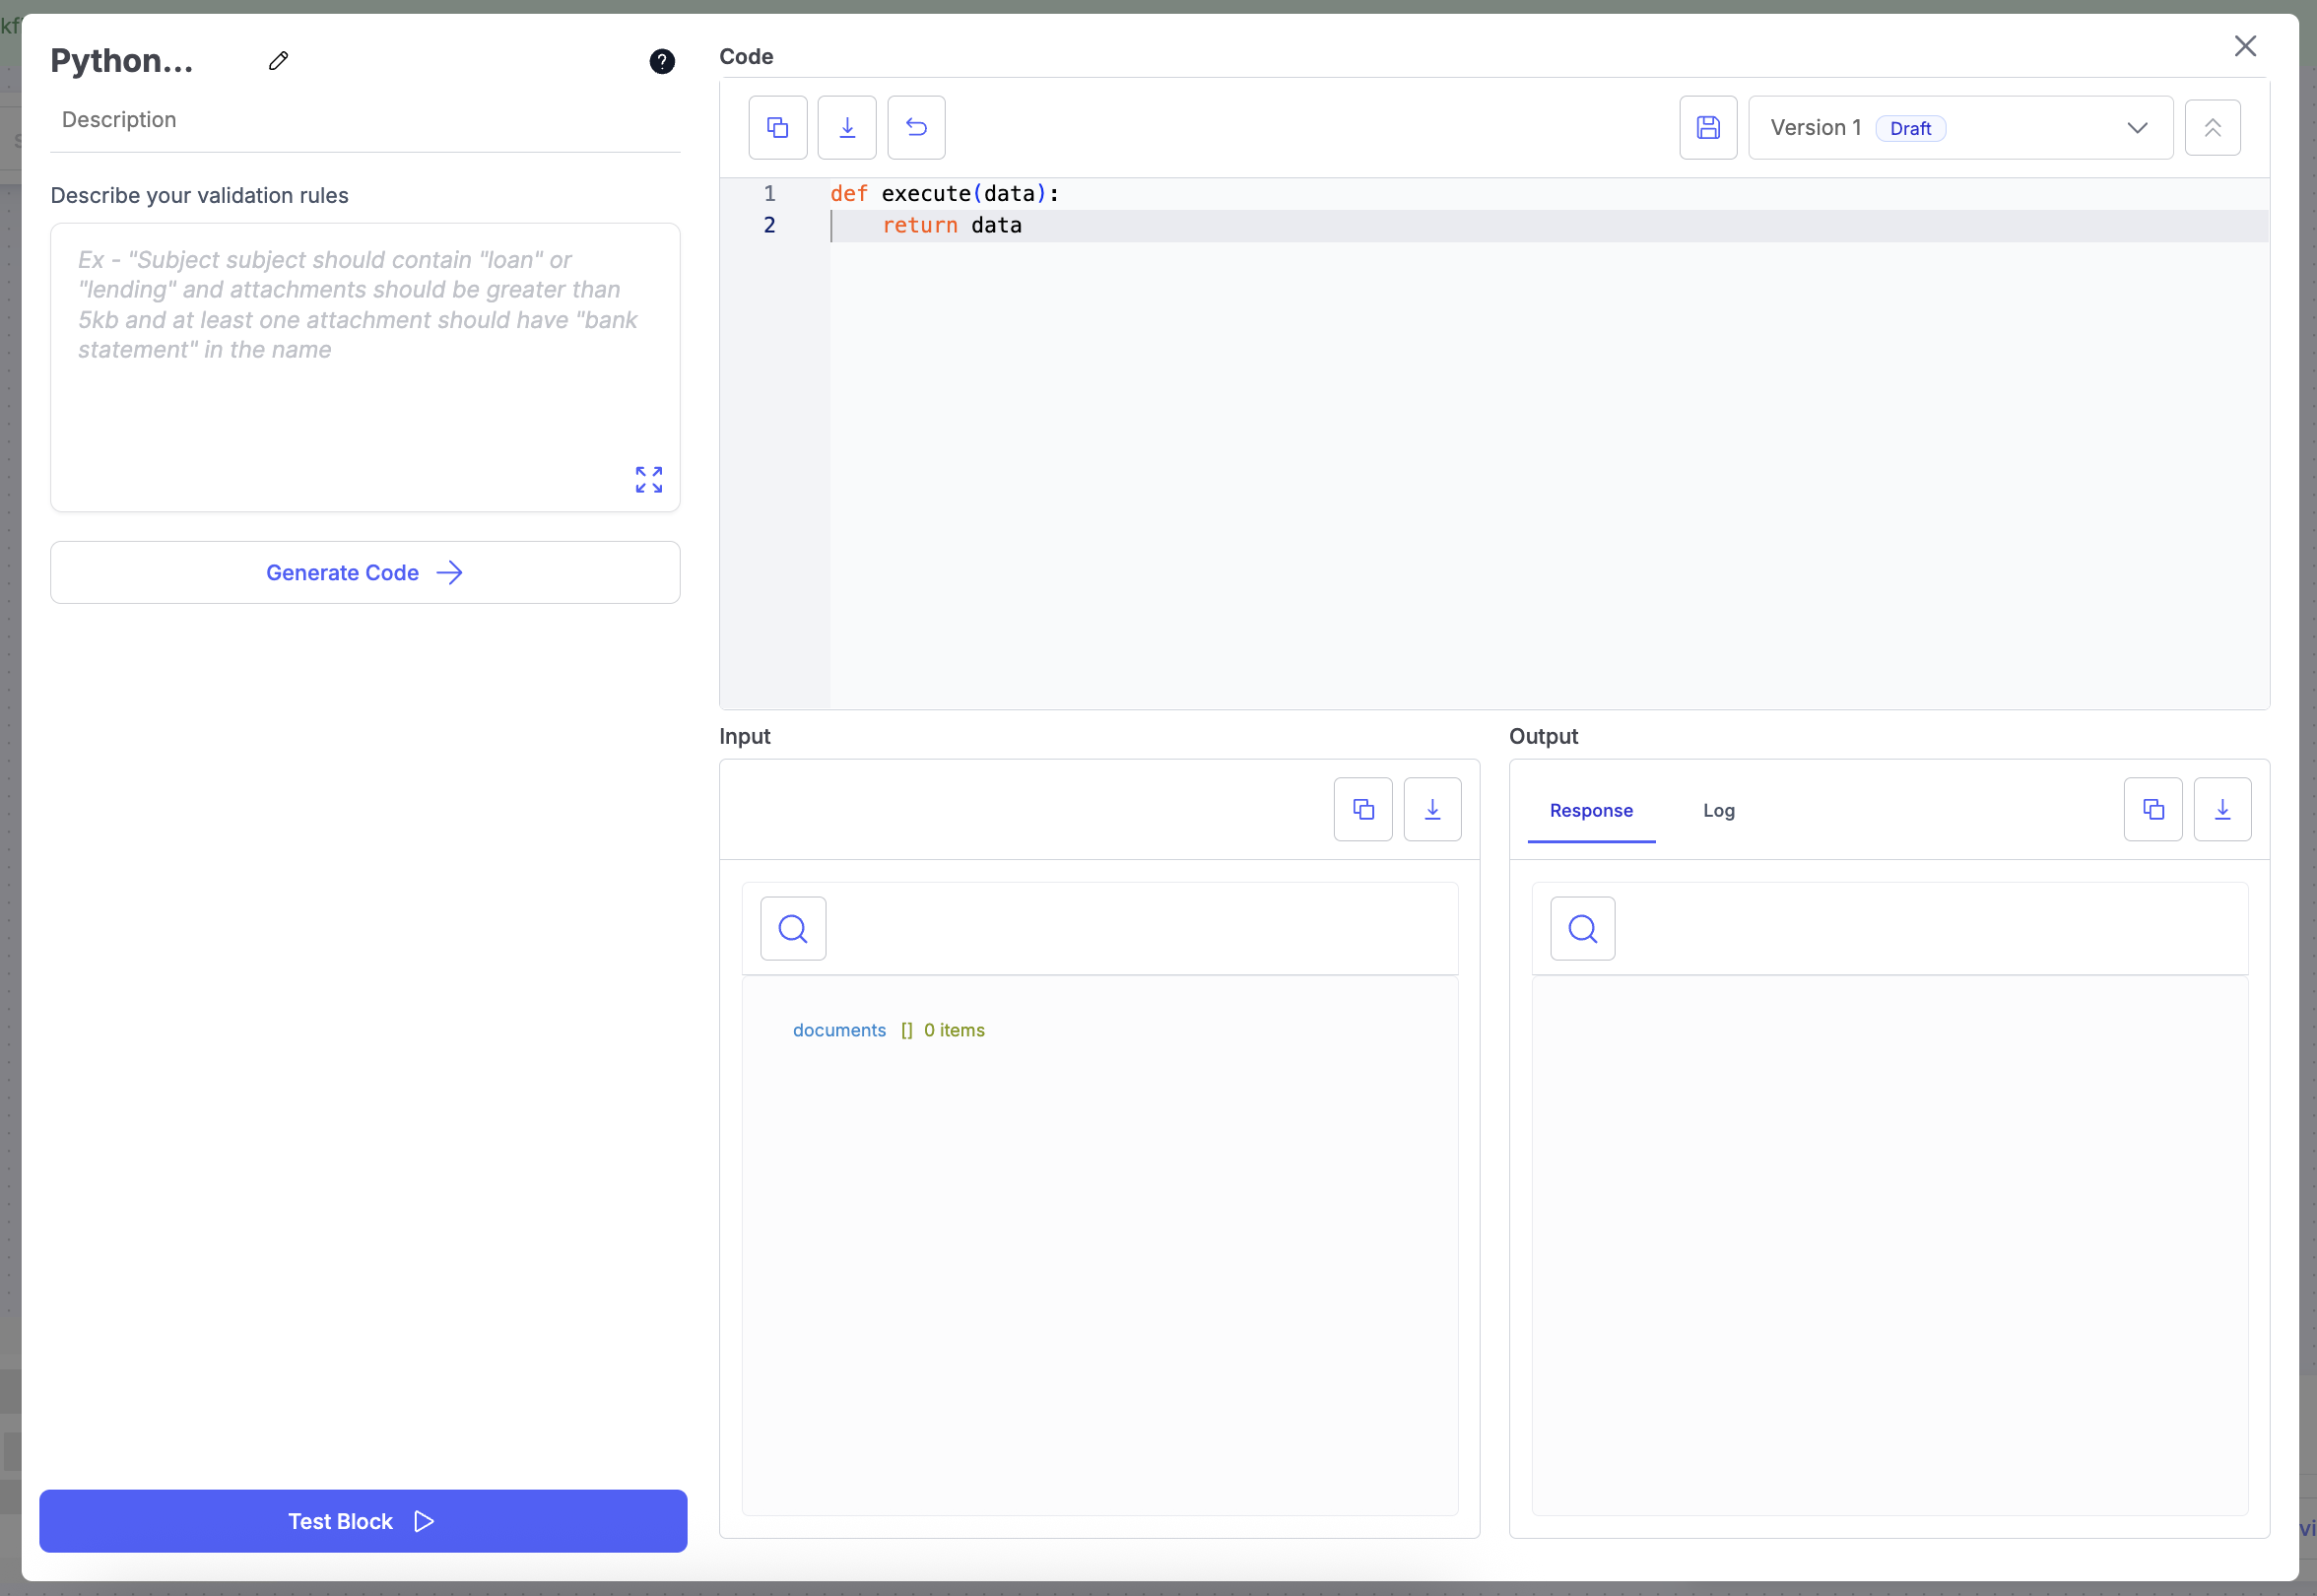Download the code using toolbar download icon

[846, 127]
